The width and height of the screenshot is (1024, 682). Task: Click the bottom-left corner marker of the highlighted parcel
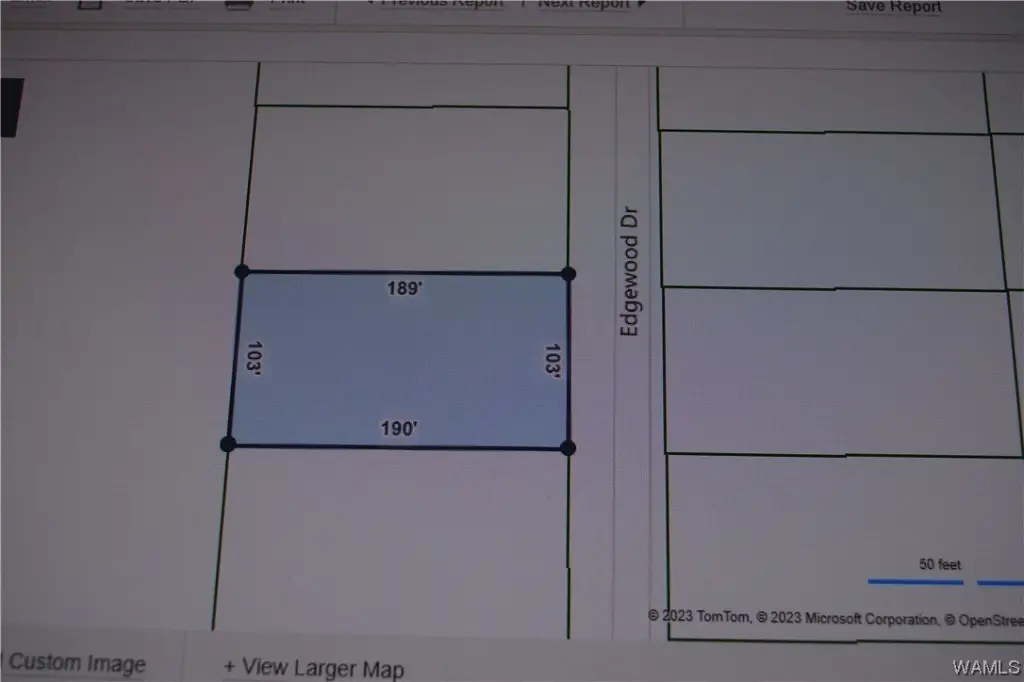click(228, 443)
